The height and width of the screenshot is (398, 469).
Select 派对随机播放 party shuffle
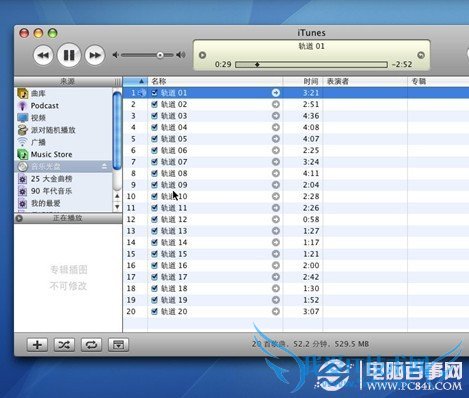(64, 130)
